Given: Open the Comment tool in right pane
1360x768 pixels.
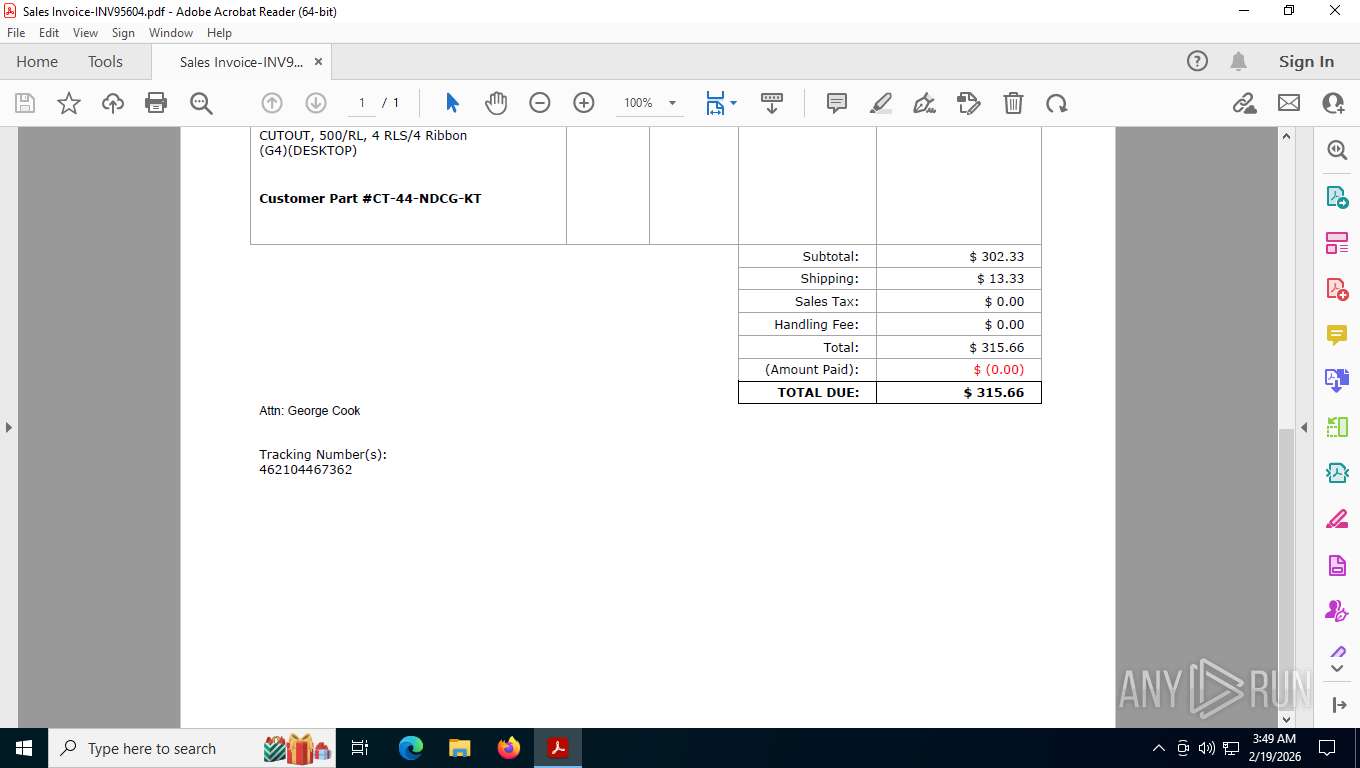Looking at the screenshot, I should click(x=1337, y=335).
